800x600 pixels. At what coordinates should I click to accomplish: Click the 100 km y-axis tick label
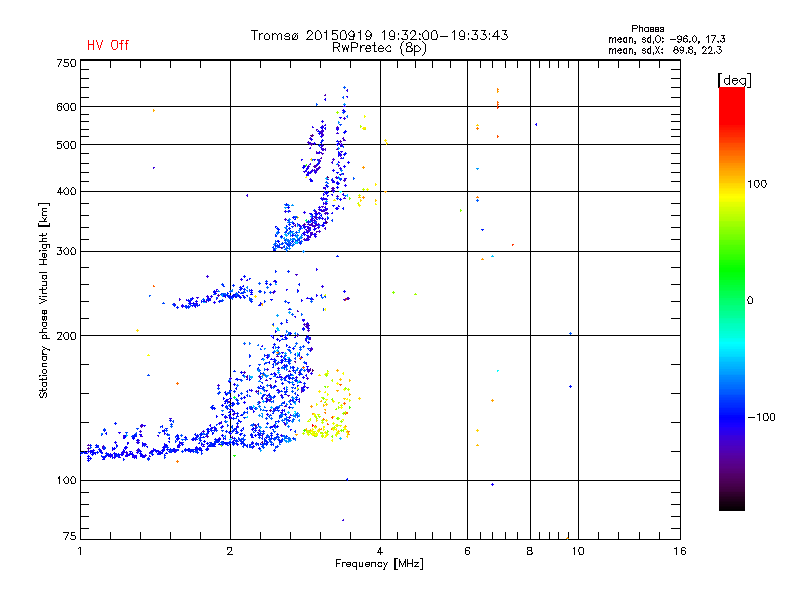tap(66, 481)
